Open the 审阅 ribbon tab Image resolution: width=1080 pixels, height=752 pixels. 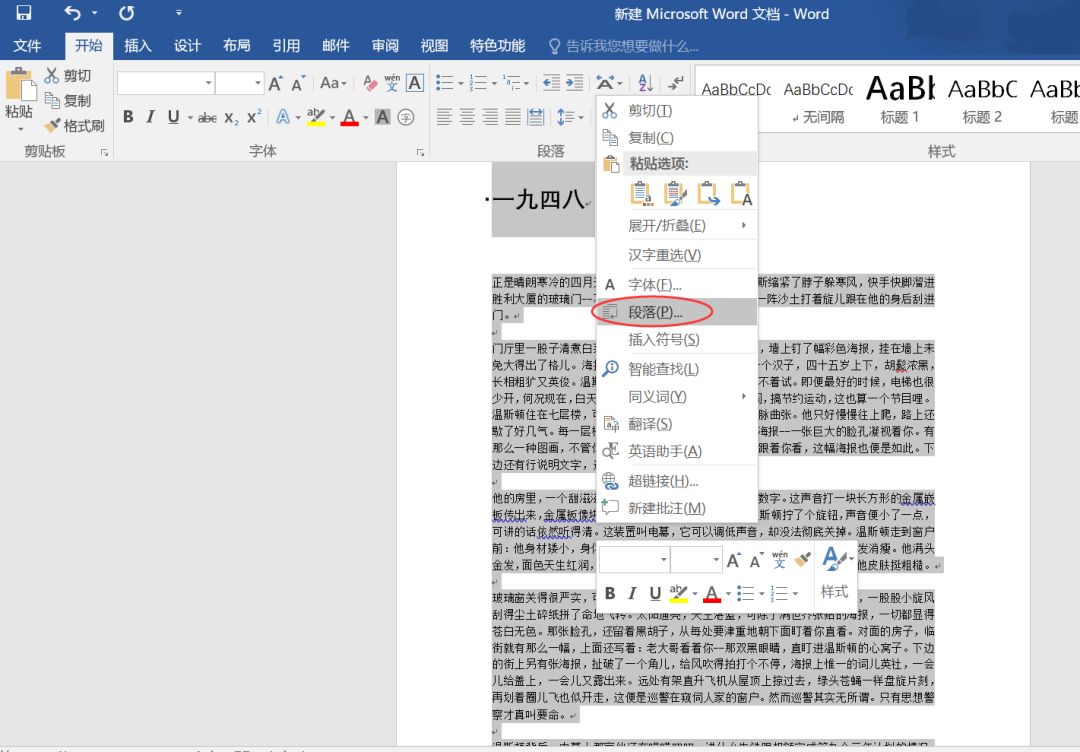[x=385, y=45]
